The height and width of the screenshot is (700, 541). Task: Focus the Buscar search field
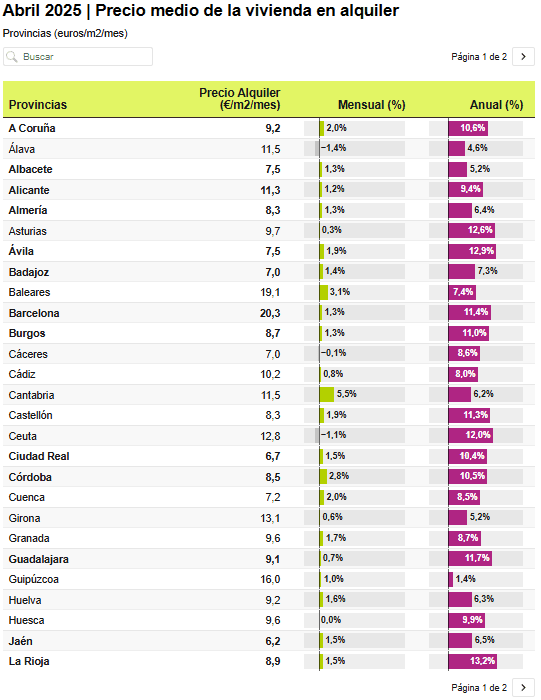[78, 57]
